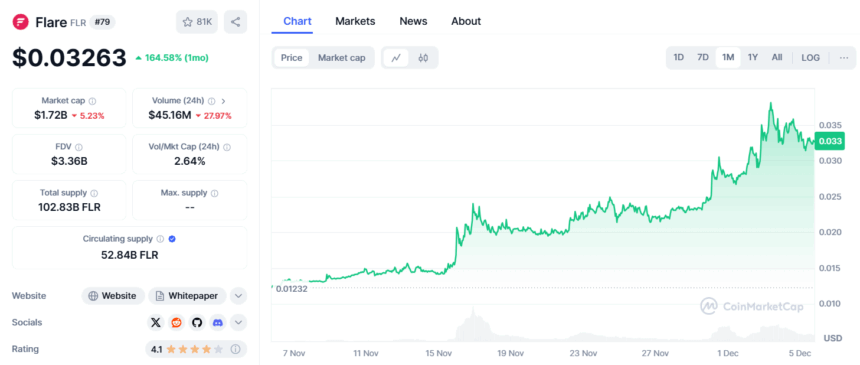Click the $0.03263 price value
Image resolution: width=860 pixels, height=365 pixels.
(x=69, y=58)
